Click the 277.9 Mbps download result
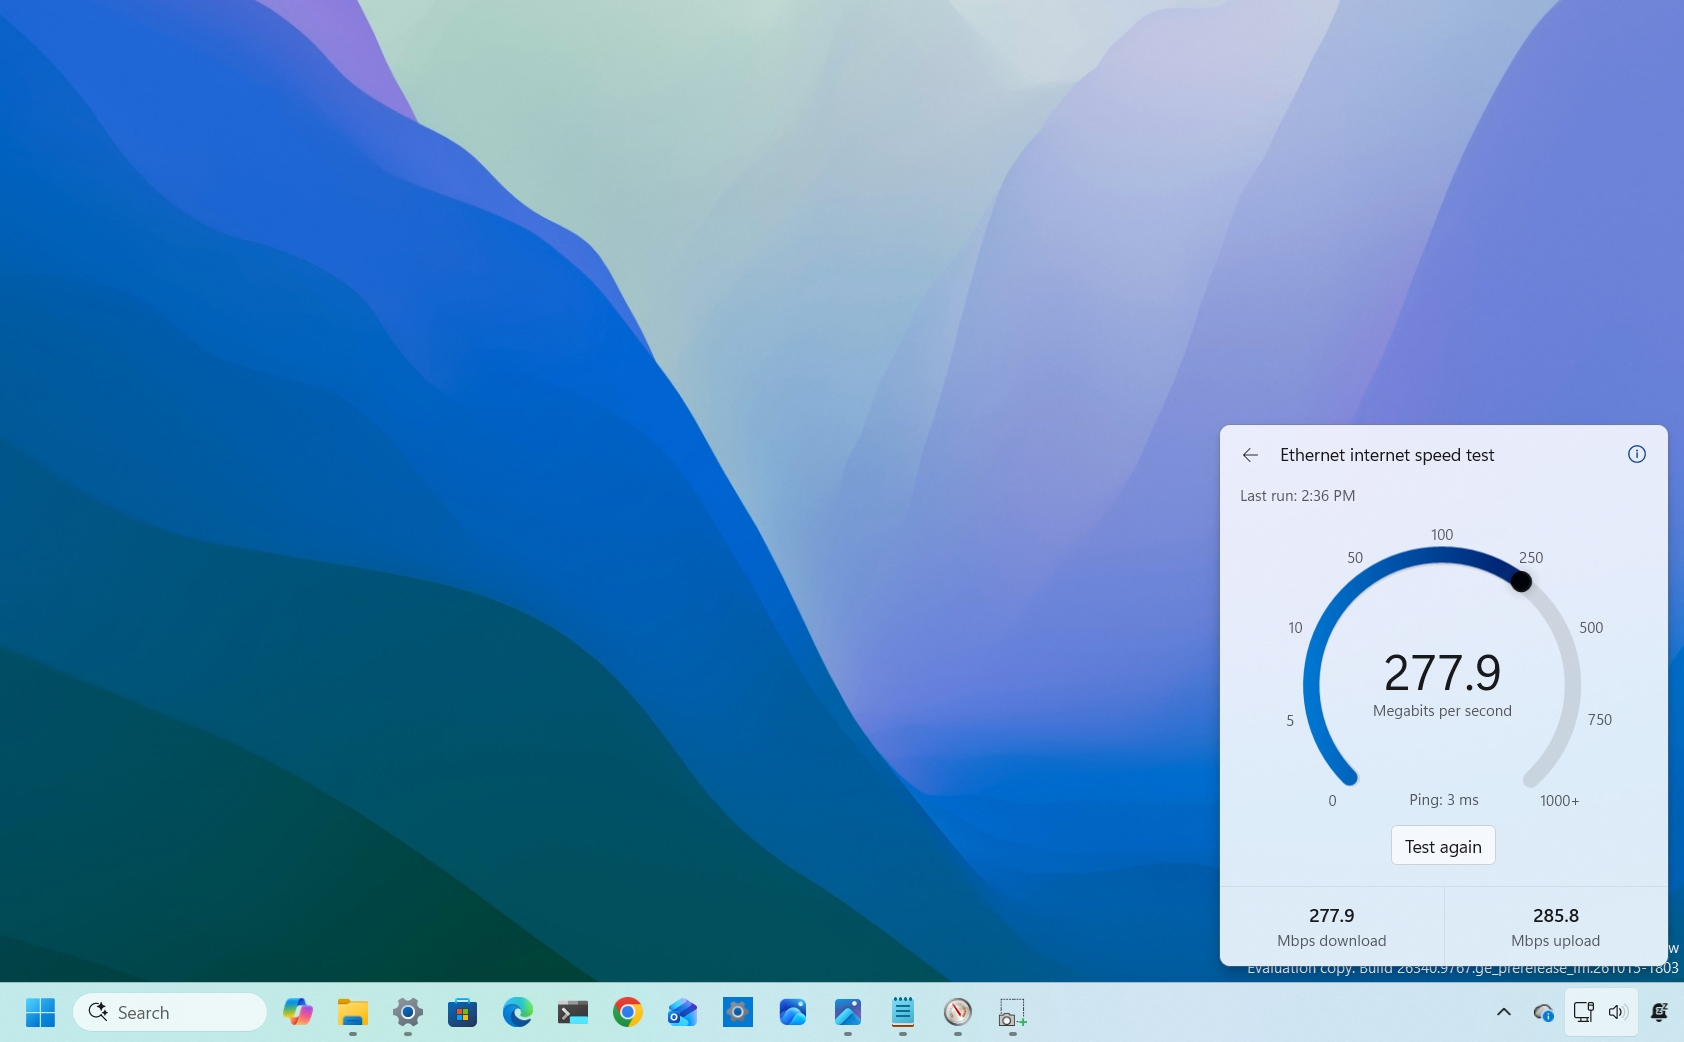Viewport: 1684px width, 1042px height. point(1332,927)
